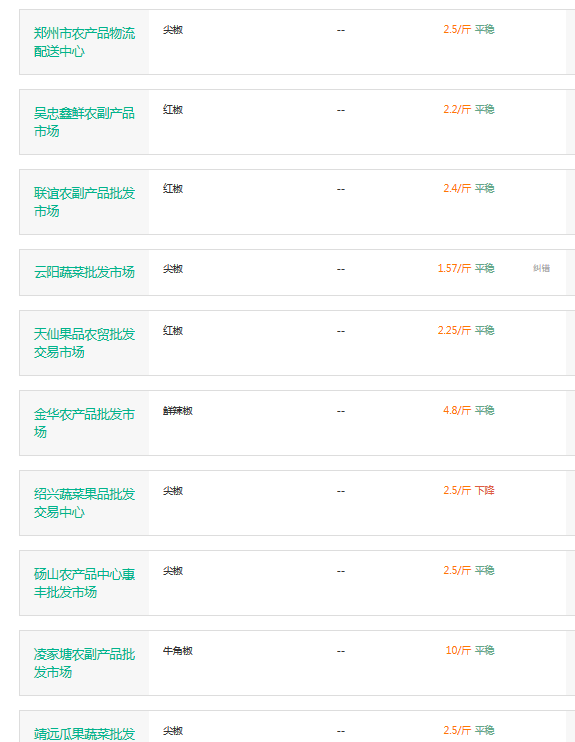This screenshot has width=575, height=742.
Task: Open 绍兴蔬菜果品批发交易中心 link
Action: coord(84,503)
